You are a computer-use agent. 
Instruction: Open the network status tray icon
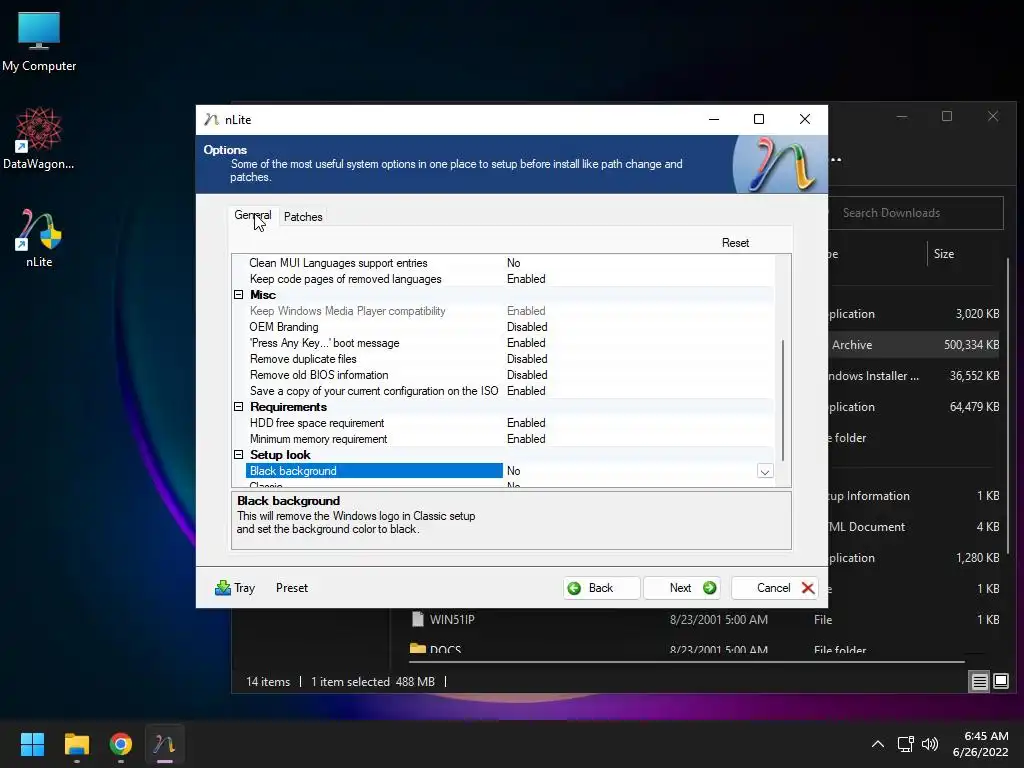pos(905,744)
